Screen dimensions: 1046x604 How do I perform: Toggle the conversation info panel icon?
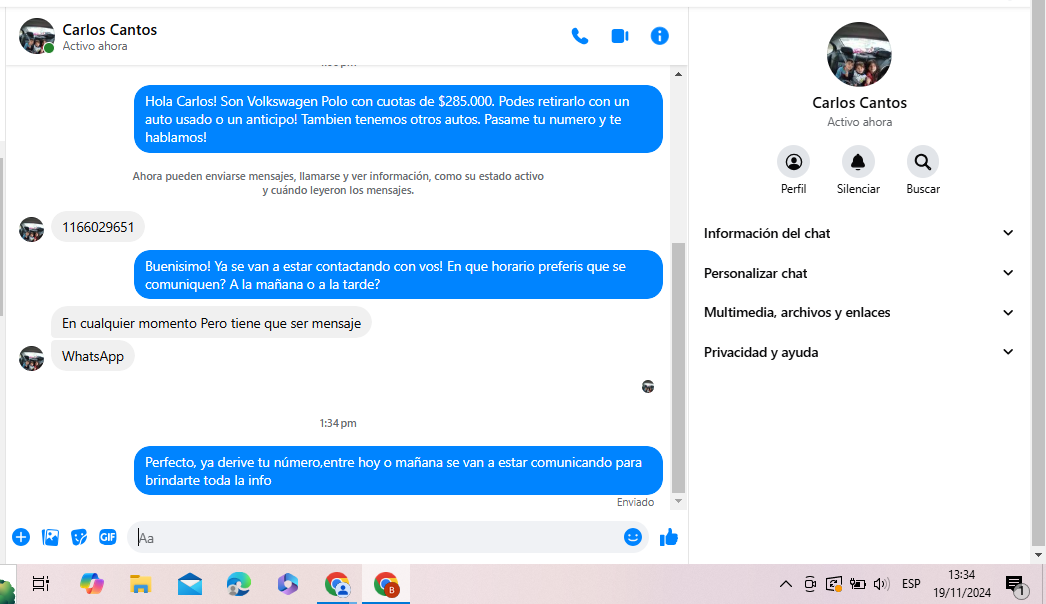tap(659, 36)
